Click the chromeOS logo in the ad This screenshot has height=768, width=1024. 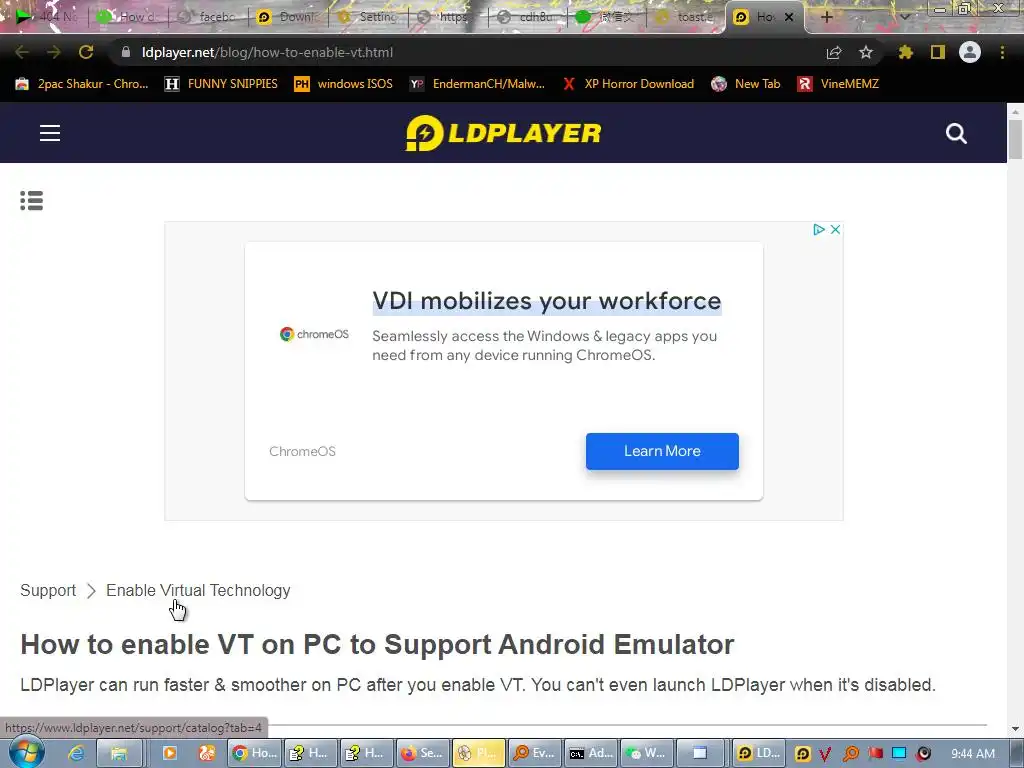(x=314, y=334)
